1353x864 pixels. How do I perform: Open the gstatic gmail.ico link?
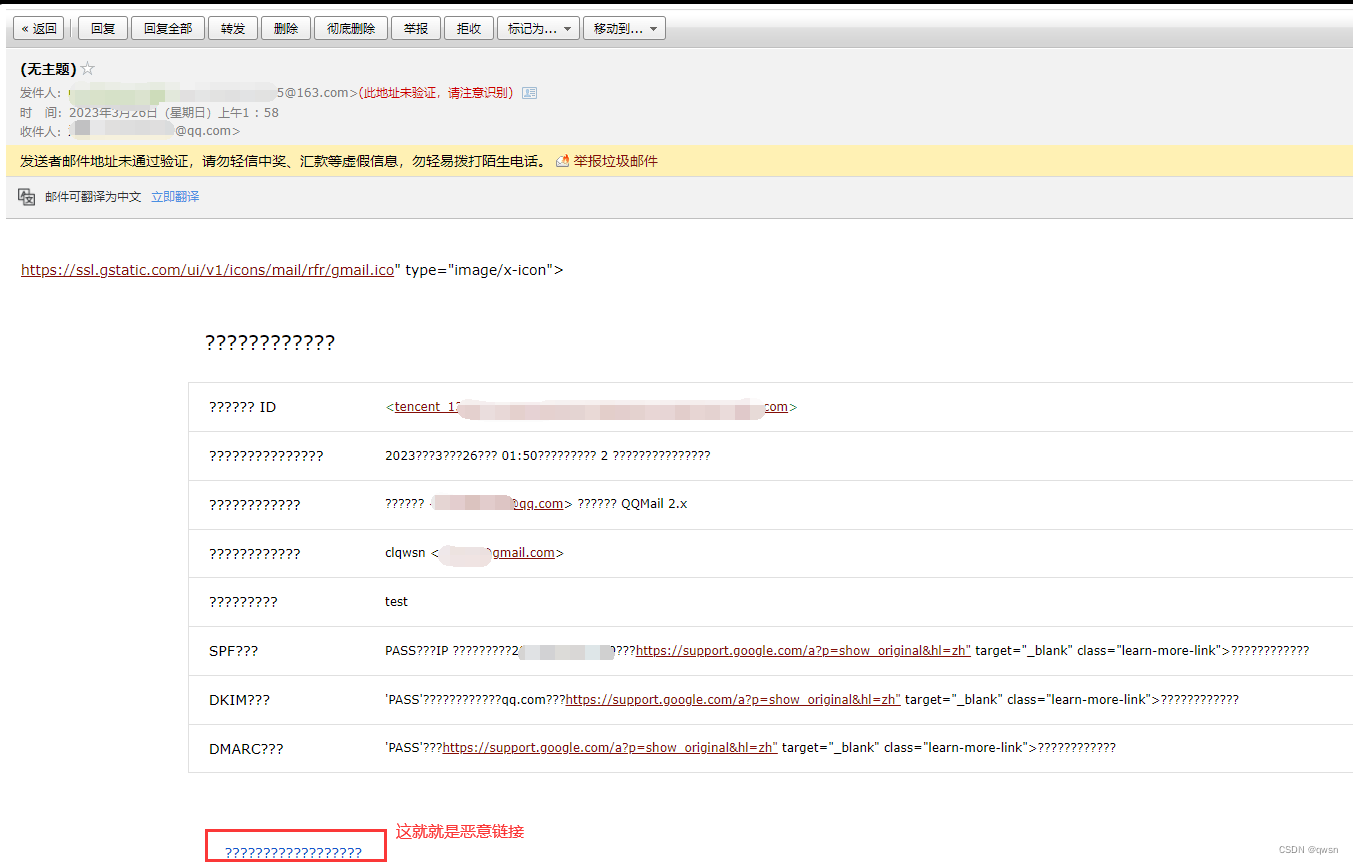207,270
